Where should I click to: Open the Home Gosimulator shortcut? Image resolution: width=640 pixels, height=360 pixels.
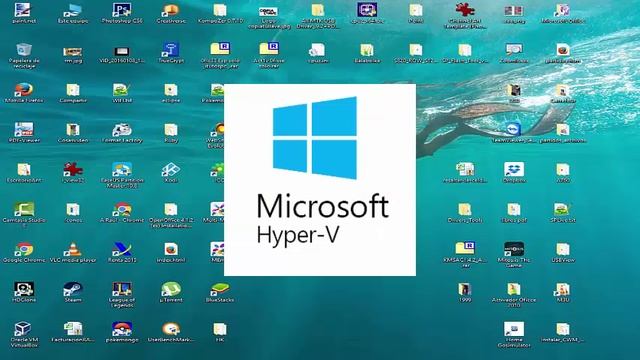point(514,335)
